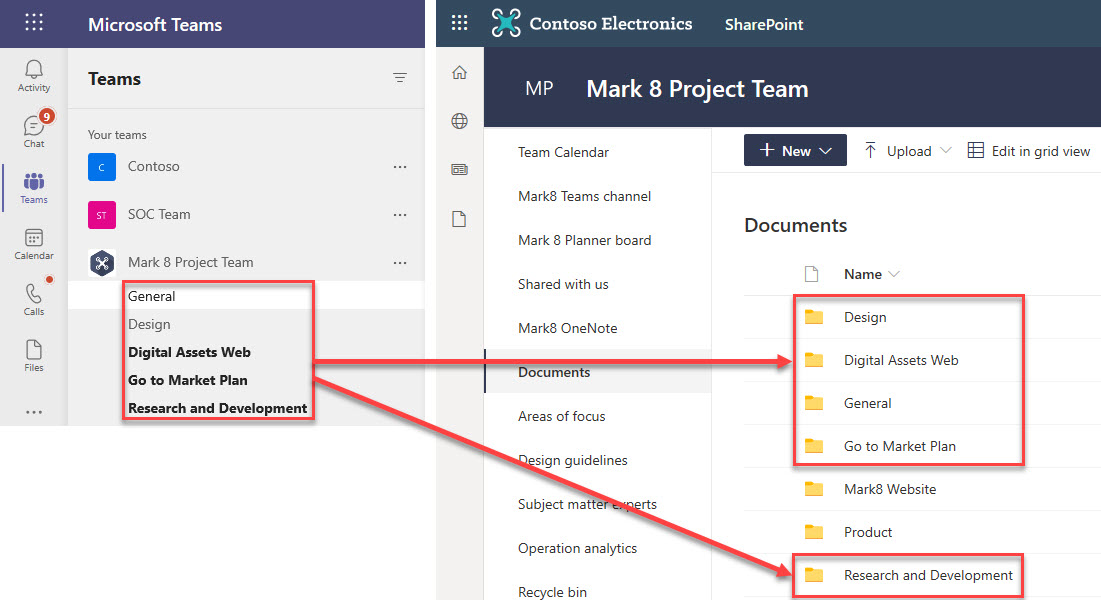Select SOC Team name in list
Screen dimensions: 1101x600
(x=159, y=214)
